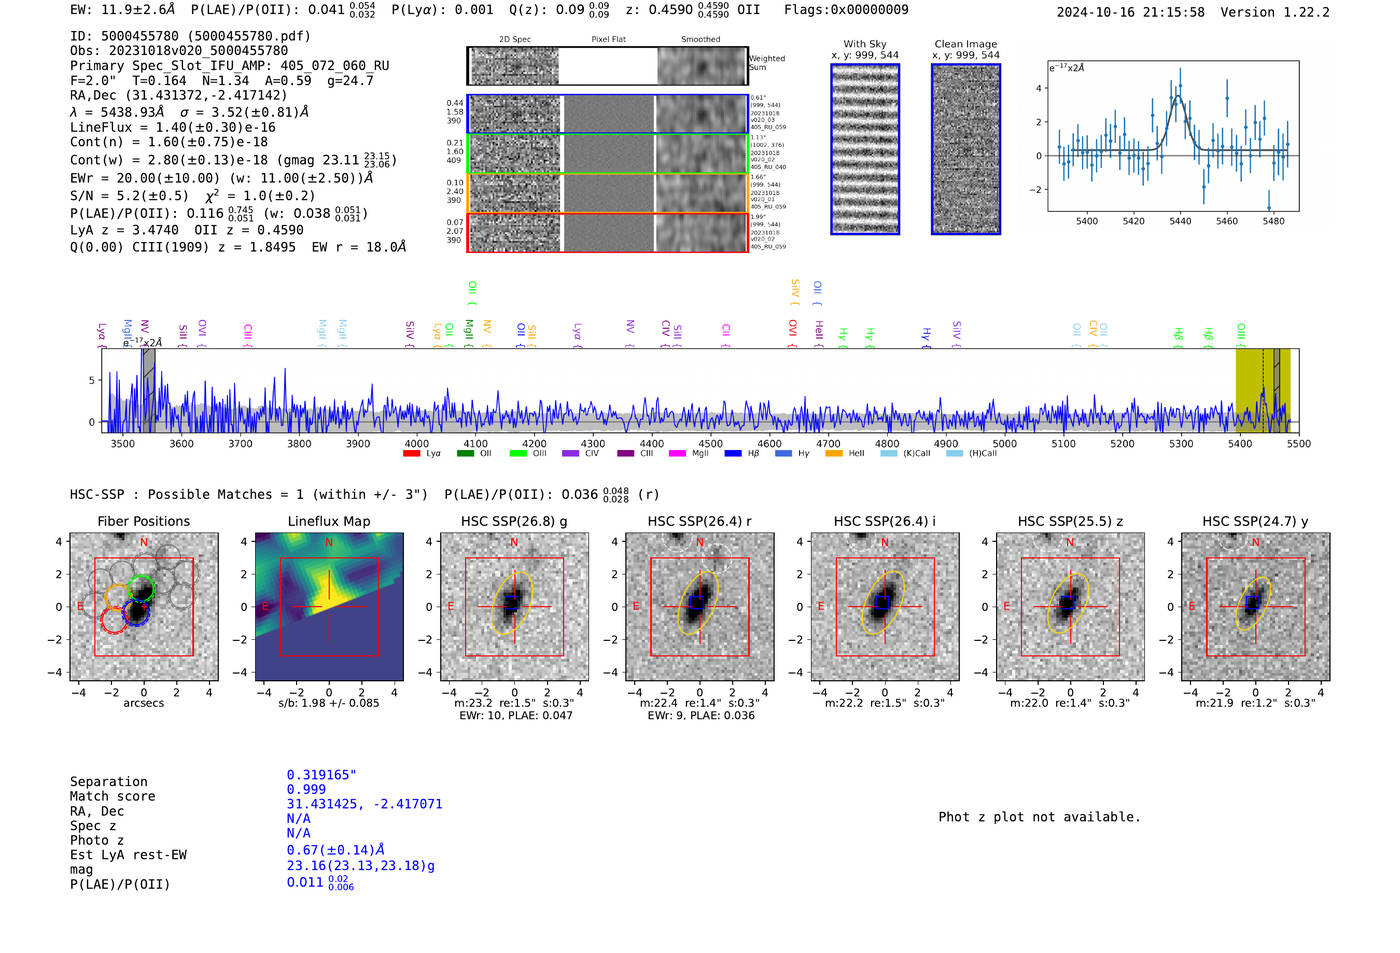Open the HSC SSP(25.5) z cutout
The width and height of the screenshot is (1400, 953).
[1070, 606]
